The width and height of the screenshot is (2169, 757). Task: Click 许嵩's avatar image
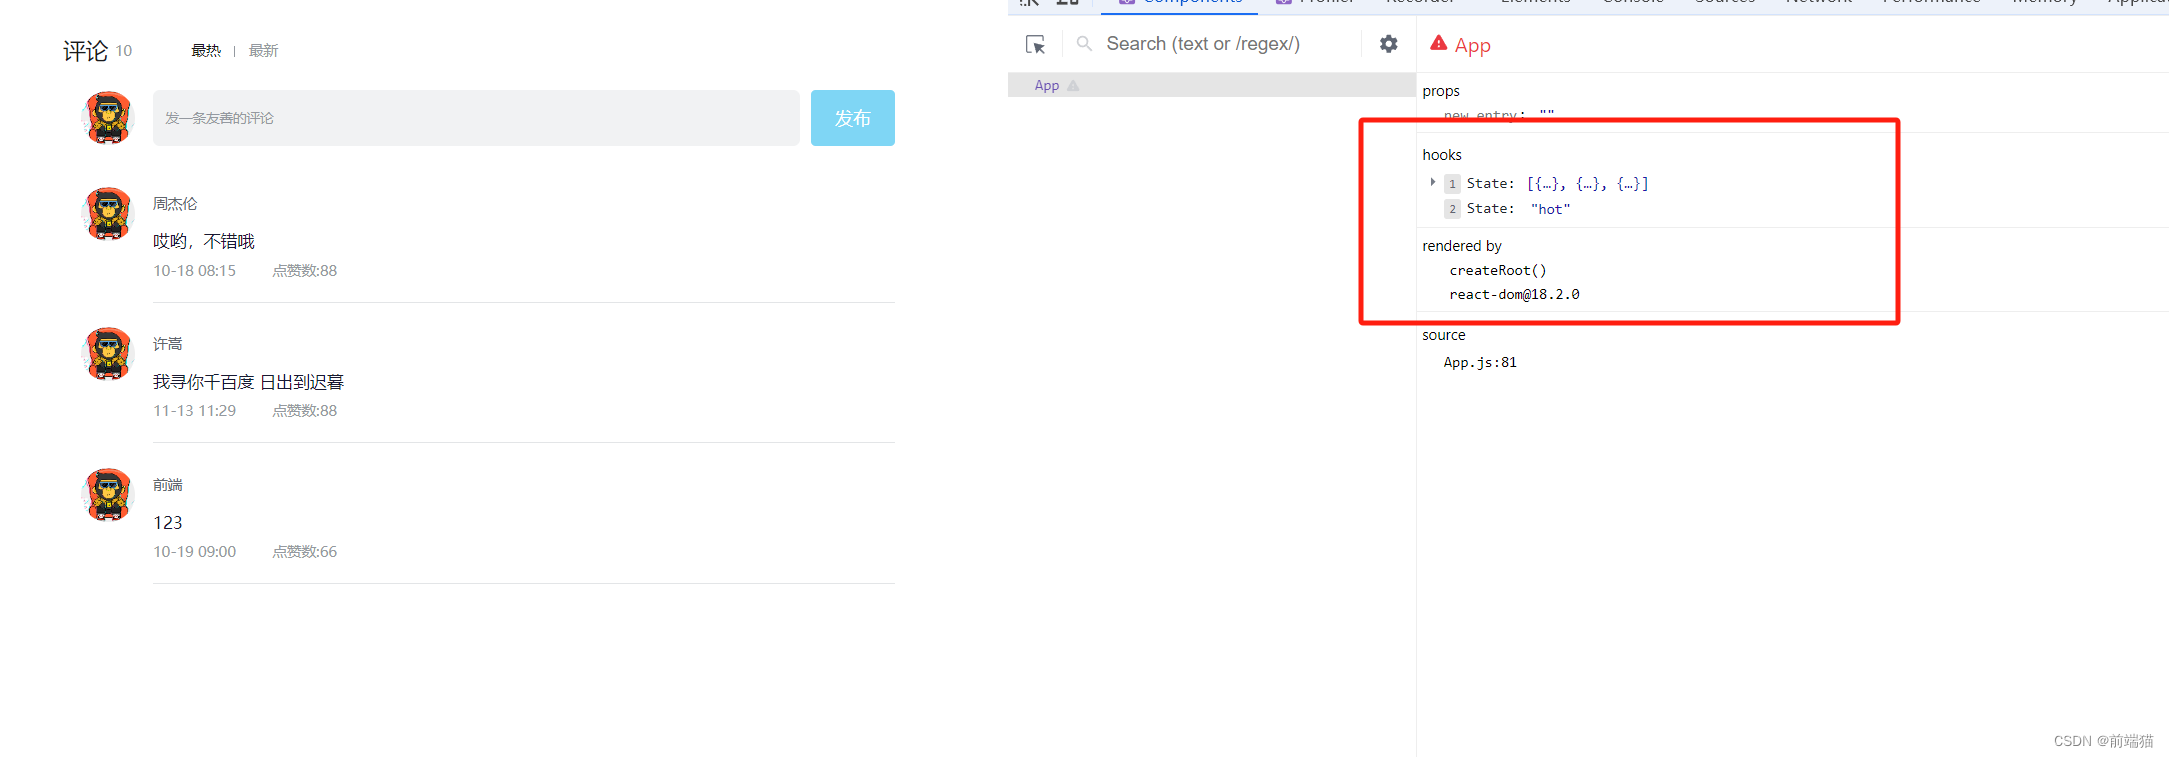(108, 354)
